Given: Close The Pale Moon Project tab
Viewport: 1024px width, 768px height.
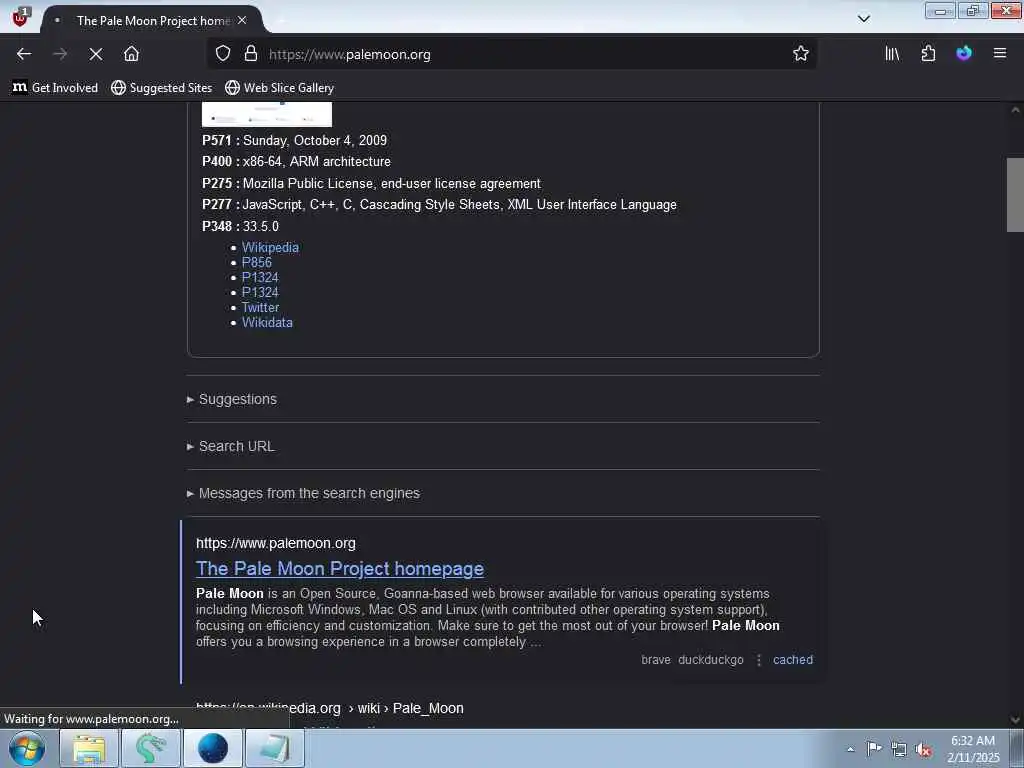Looking at the screenshot, I should [242, 20].
